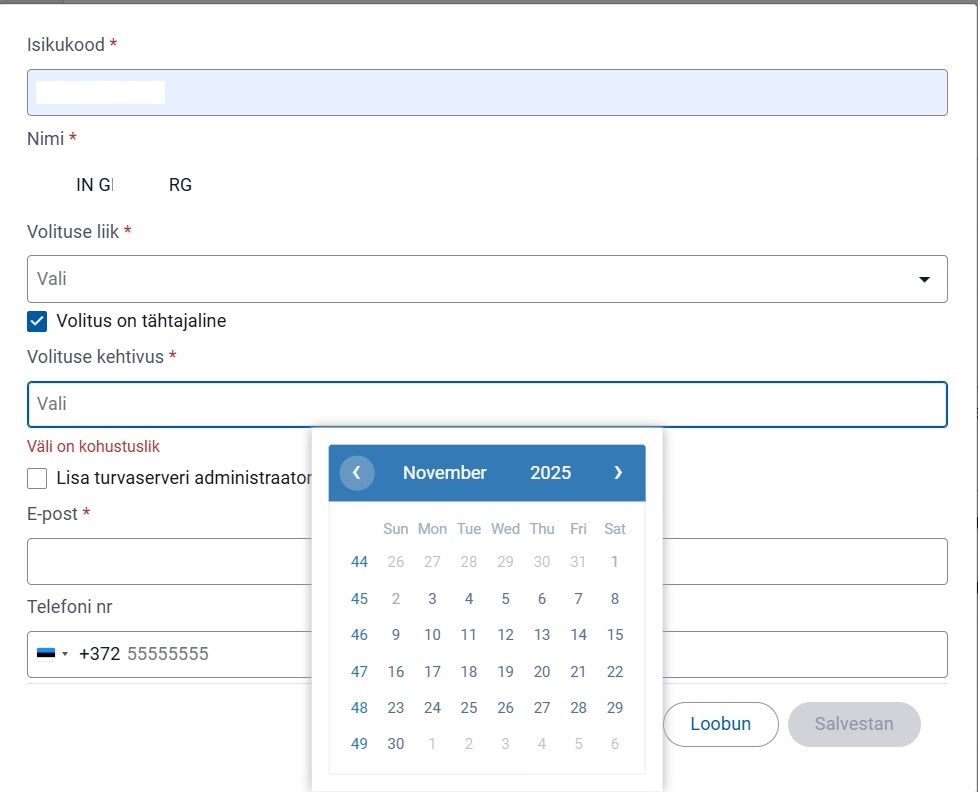The width and height of the screenshot is (978, 792).
Task: Go to next month in calendar
Action: (x=618, y=473)
